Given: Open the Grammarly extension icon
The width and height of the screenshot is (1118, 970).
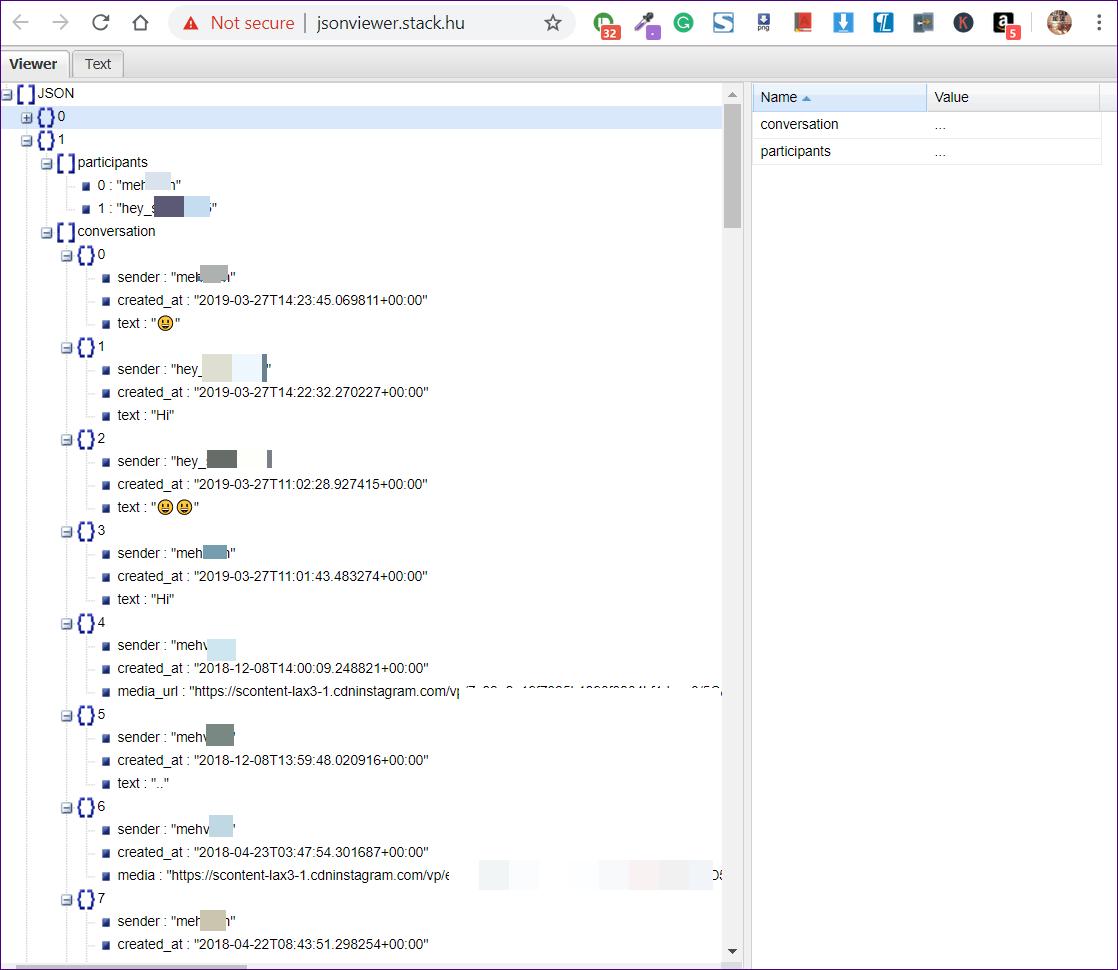Looking at the screenshot, I should (683, 22).
